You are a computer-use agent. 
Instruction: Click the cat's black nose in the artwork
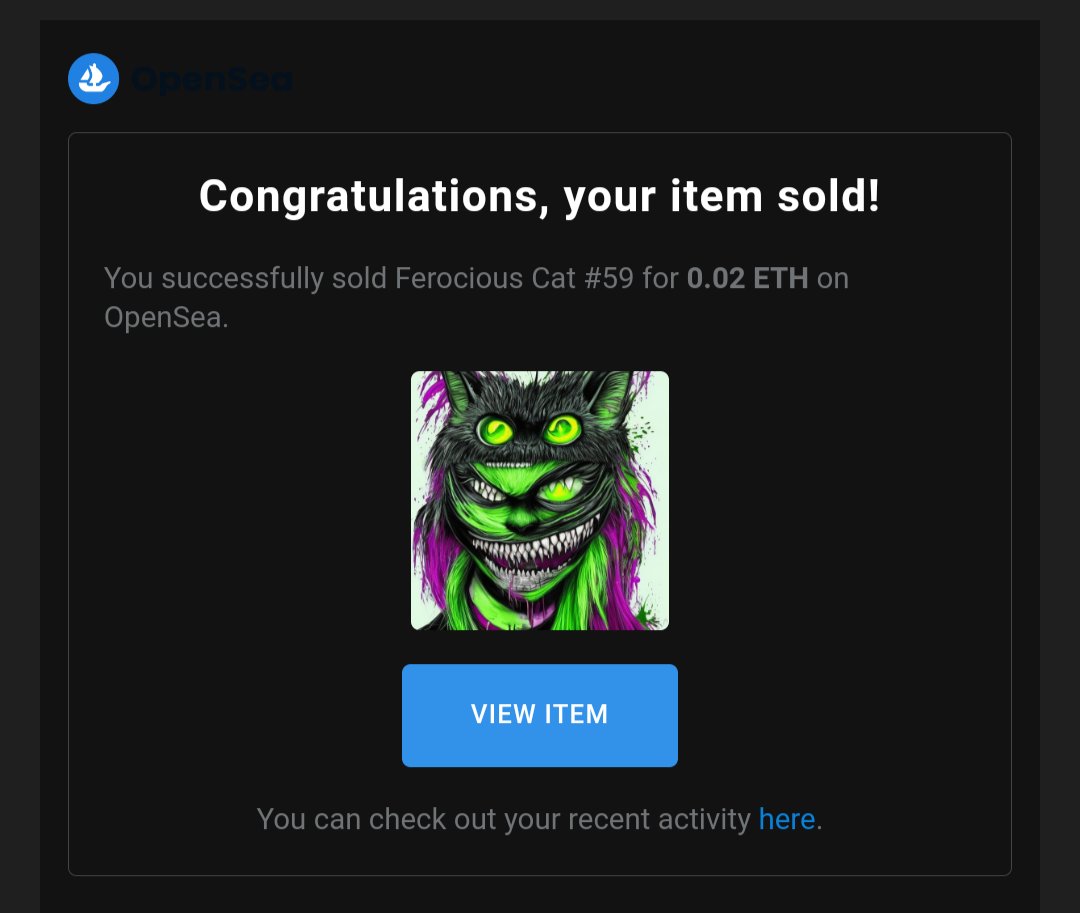tap(523, 525)
